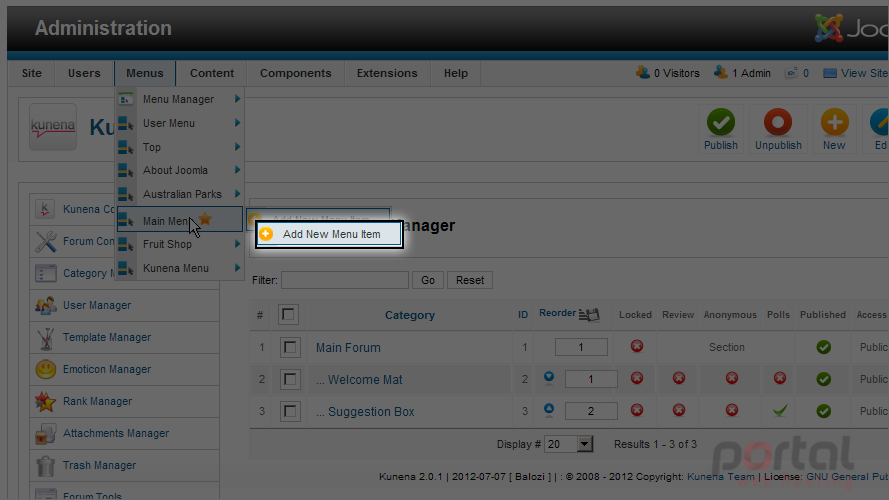Screen dimensions: 889x500
Task: Follow the Kunena Team link in footer
Action: 721,477
